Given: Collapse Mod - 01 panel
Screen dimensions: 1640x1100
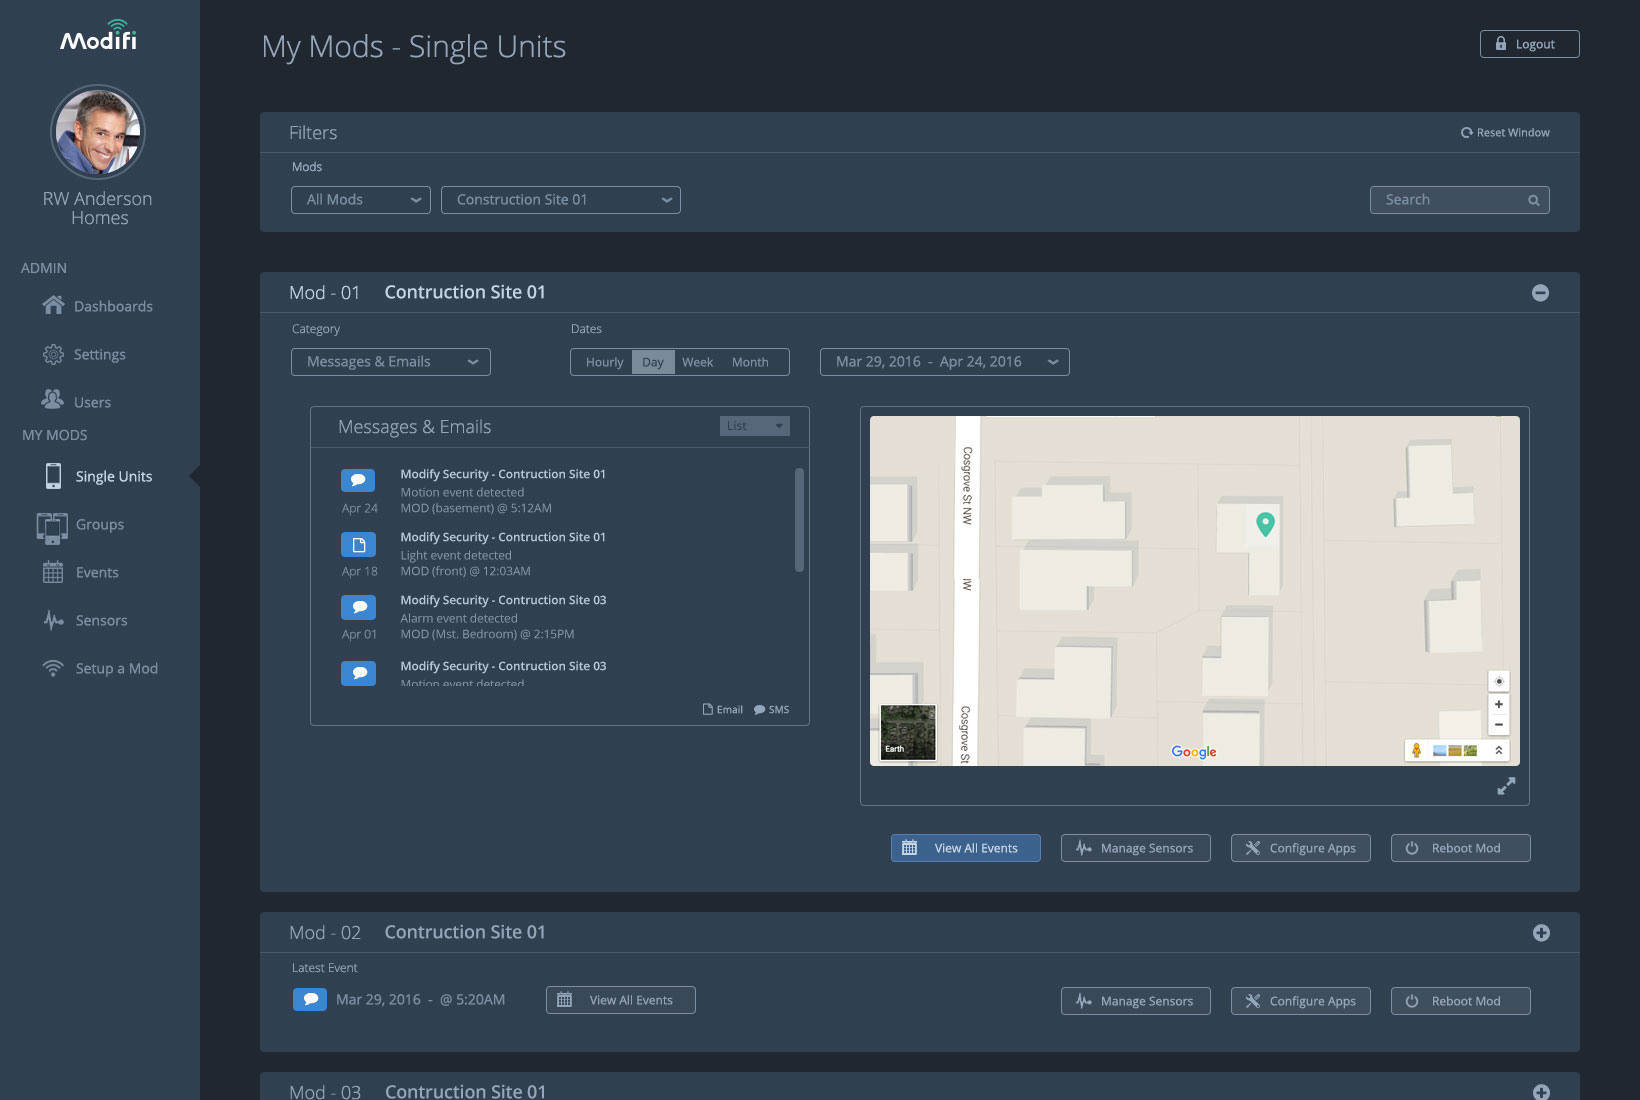Looking at the screenshot, I should click(1541, 293).
